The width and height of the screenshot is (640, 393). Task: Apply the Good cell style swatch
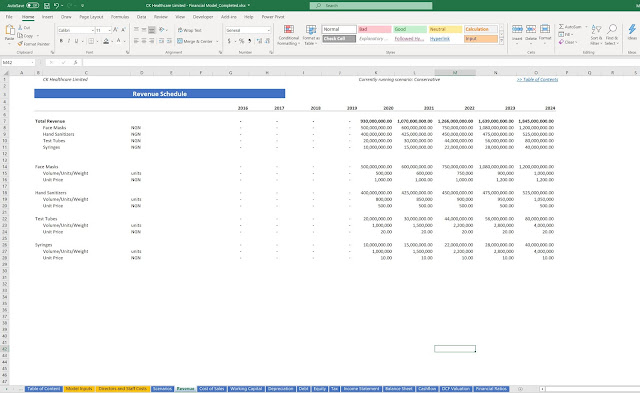(410, 29)
